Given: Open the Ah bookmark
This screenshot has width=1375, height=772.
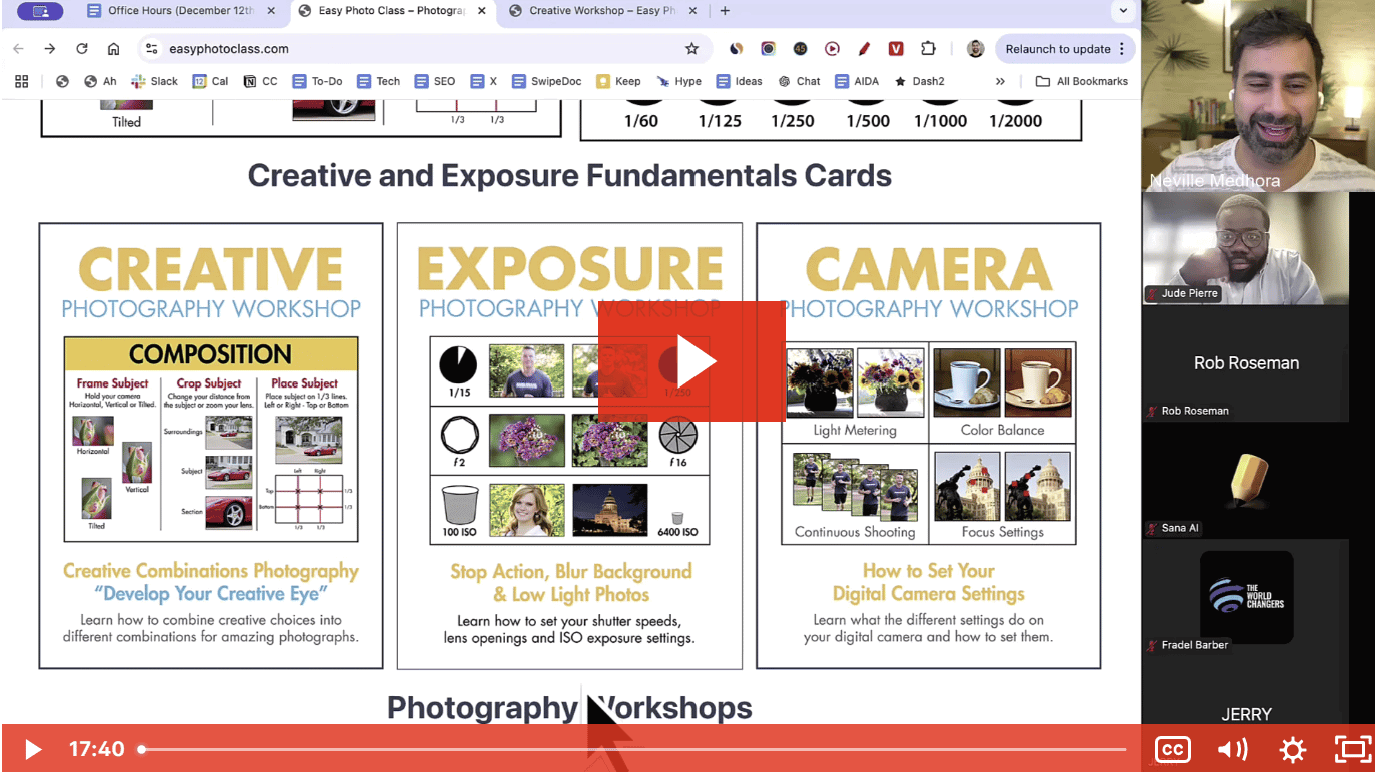Looking at the screenshot, I should (x=100, y=81).
